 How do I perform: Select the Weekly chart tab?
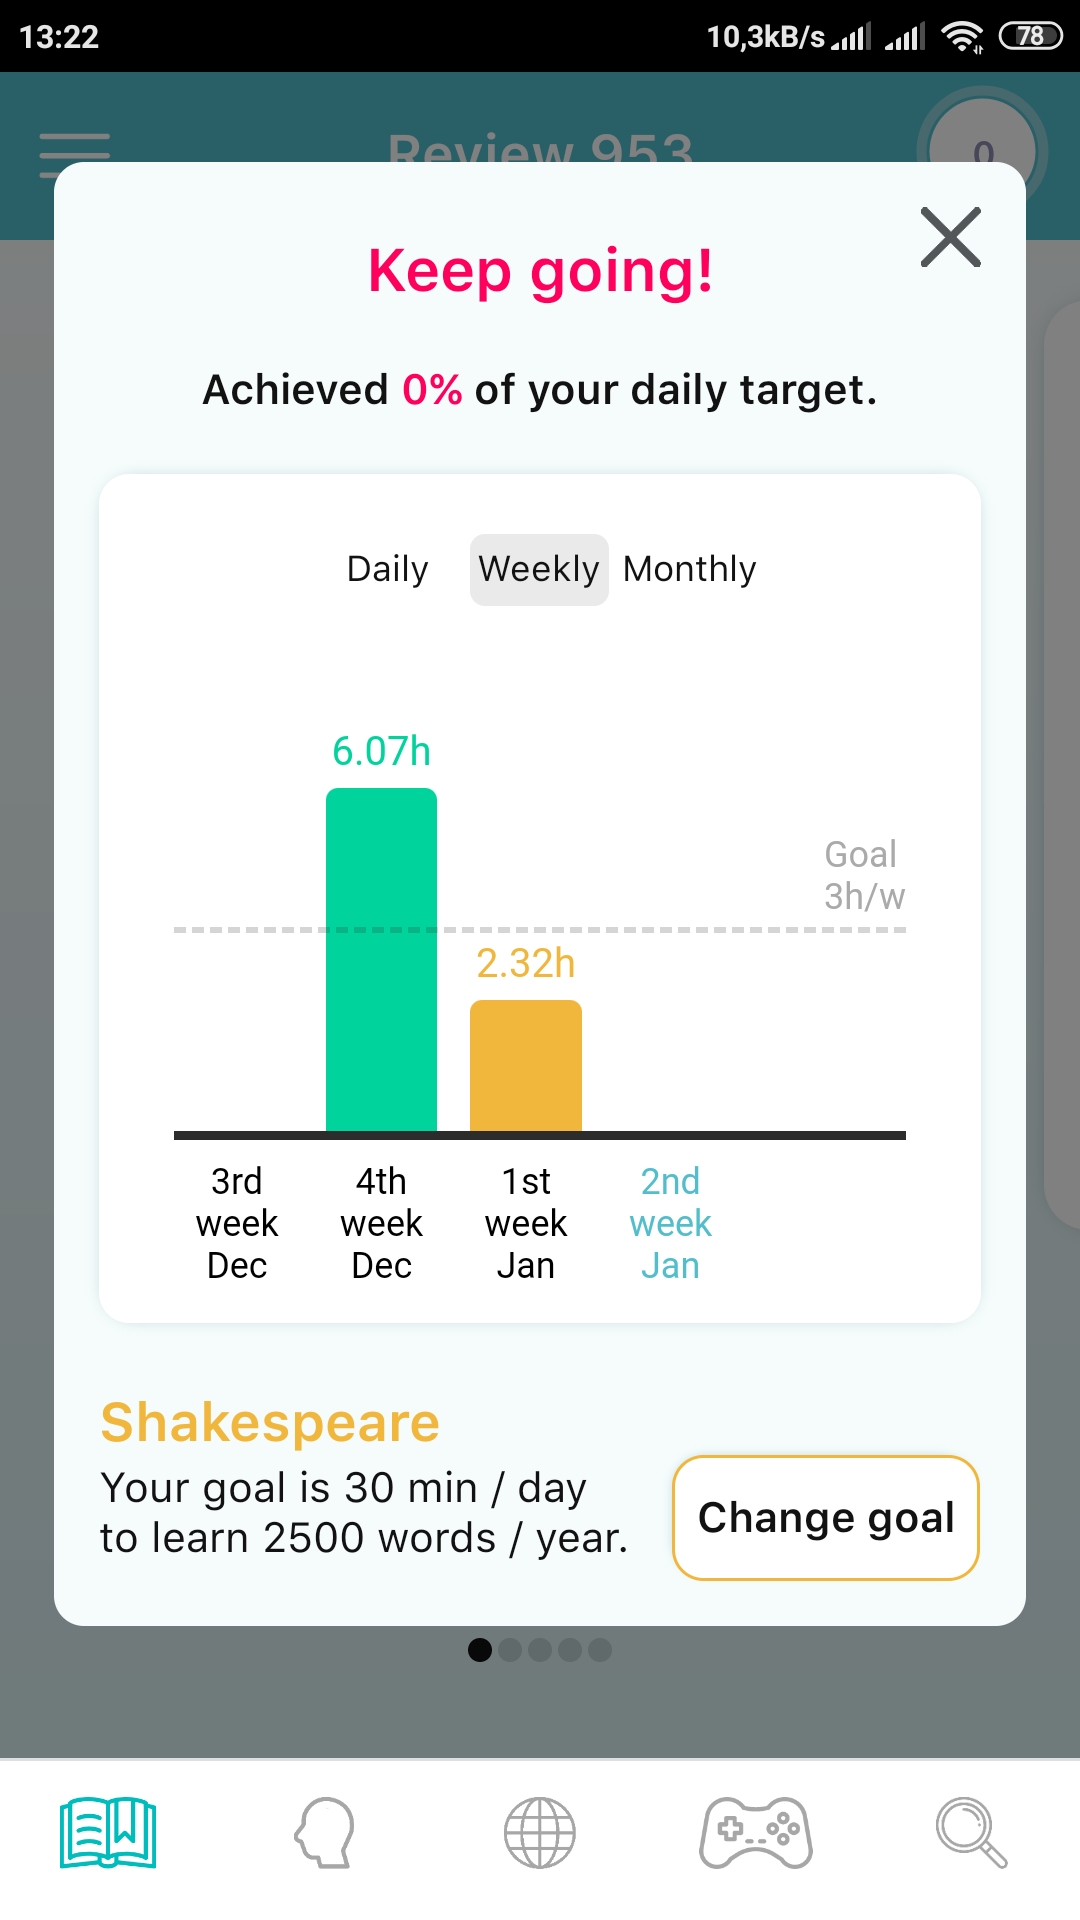539,569
